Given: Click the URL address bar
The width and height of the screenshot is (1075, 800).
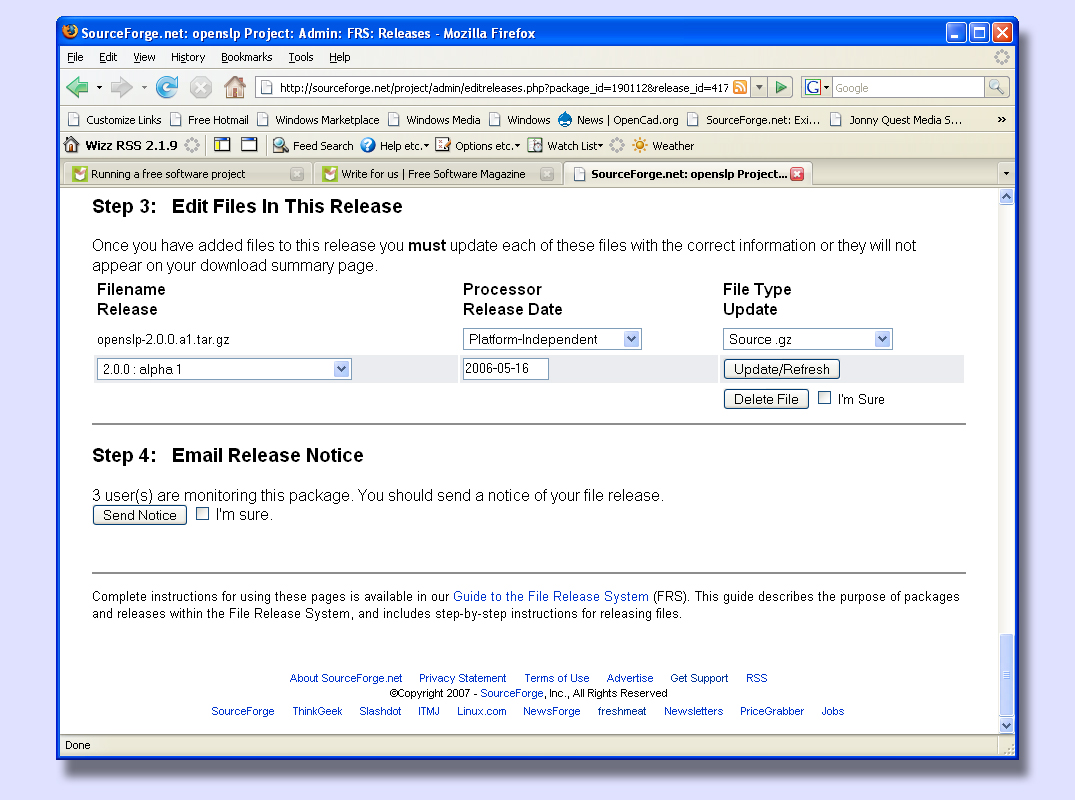Looking at the screenshot, I should (x=502, y=88).
